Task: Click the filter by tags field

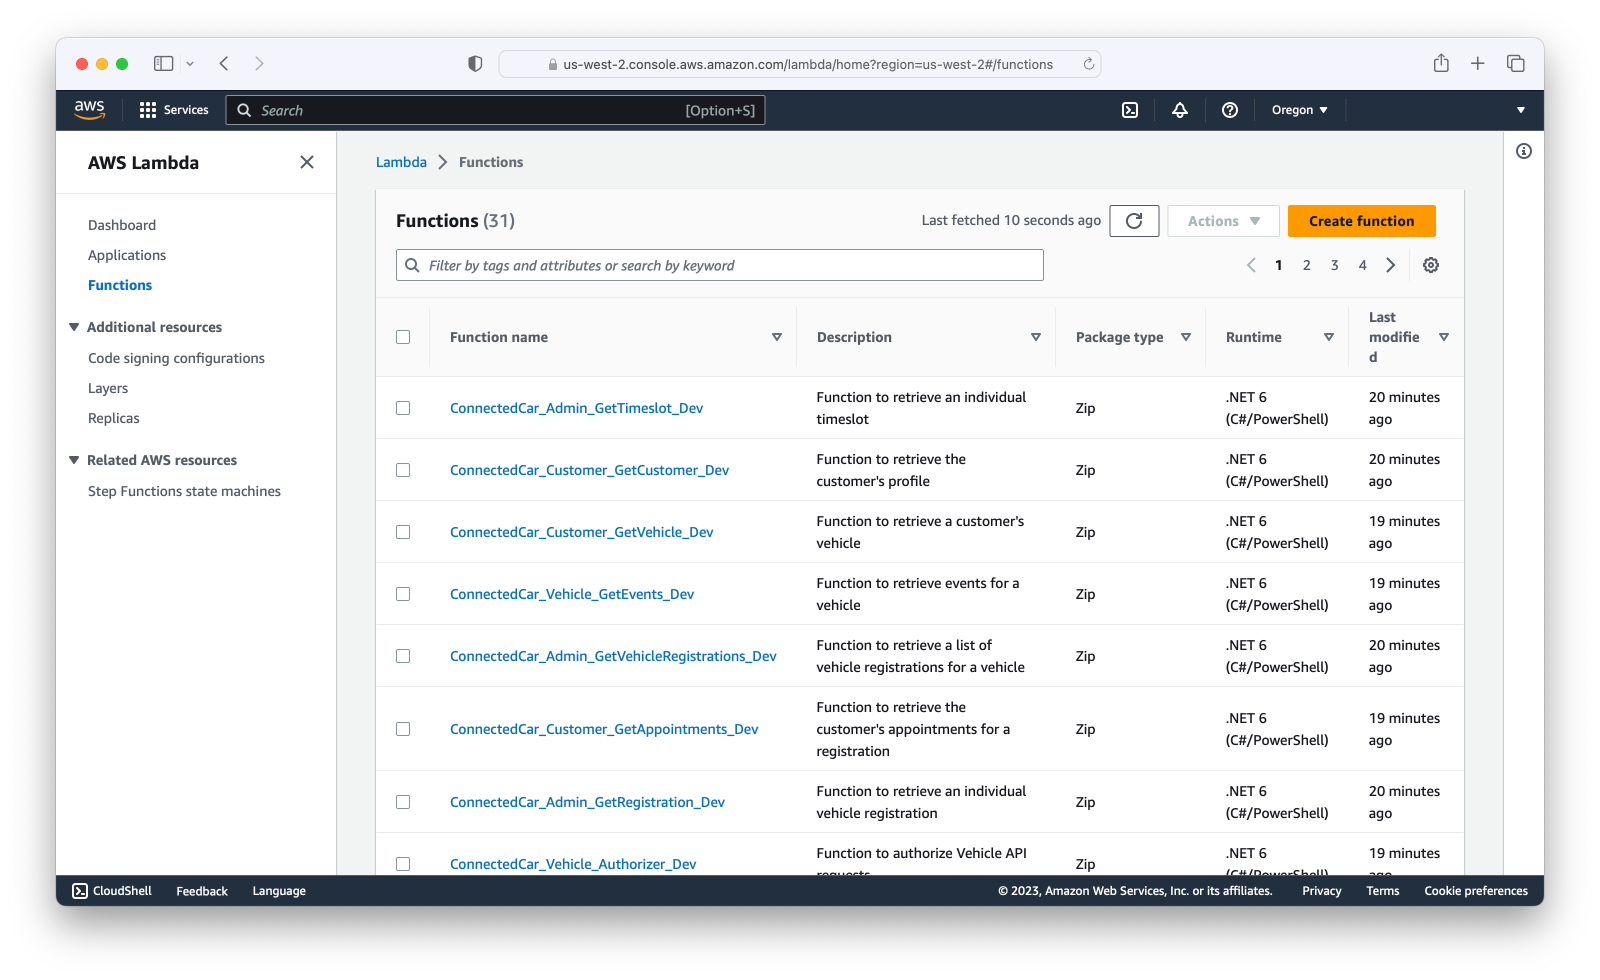Action: pos(720,265)
